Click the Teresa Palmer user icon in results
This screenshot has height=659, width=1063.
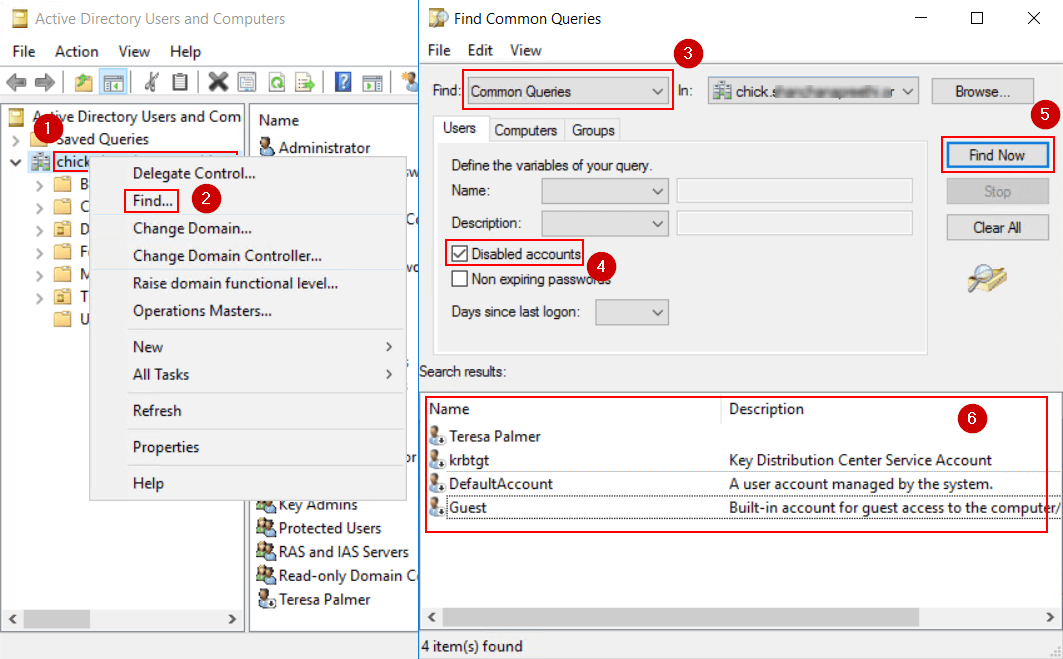point(436,436)
